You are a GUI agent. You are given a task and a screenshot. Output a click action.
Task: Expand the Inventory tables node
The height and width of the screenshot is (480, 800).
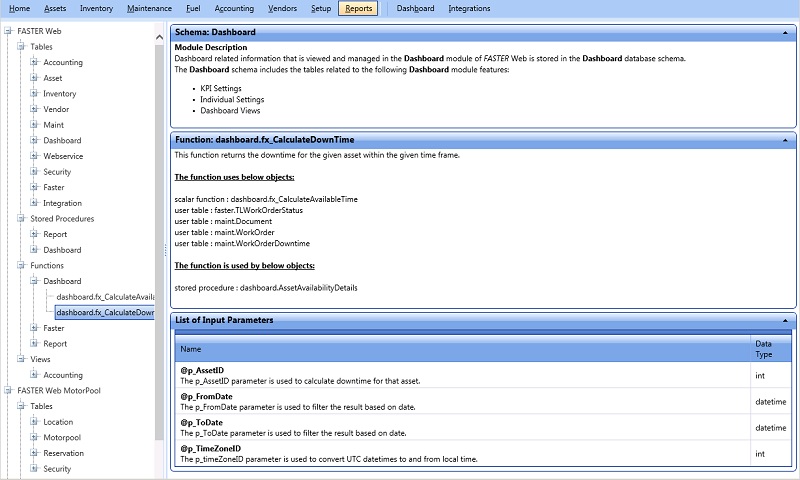click(x=33, y=94)
